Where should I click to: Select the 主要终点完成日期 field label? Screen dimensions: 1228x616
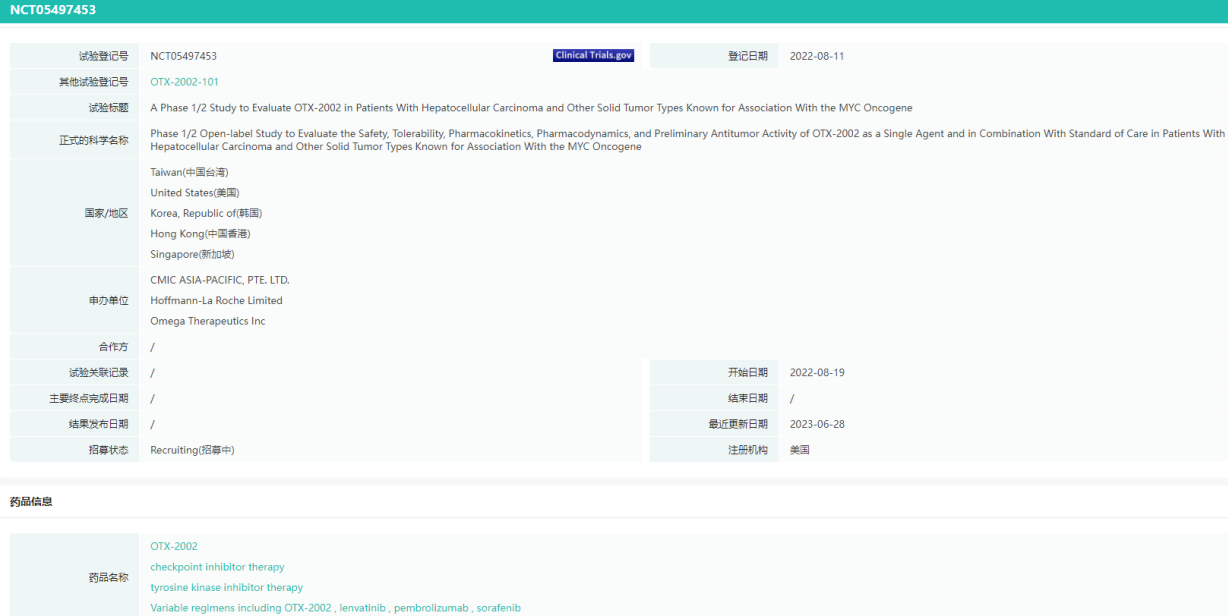pos(88,398)
